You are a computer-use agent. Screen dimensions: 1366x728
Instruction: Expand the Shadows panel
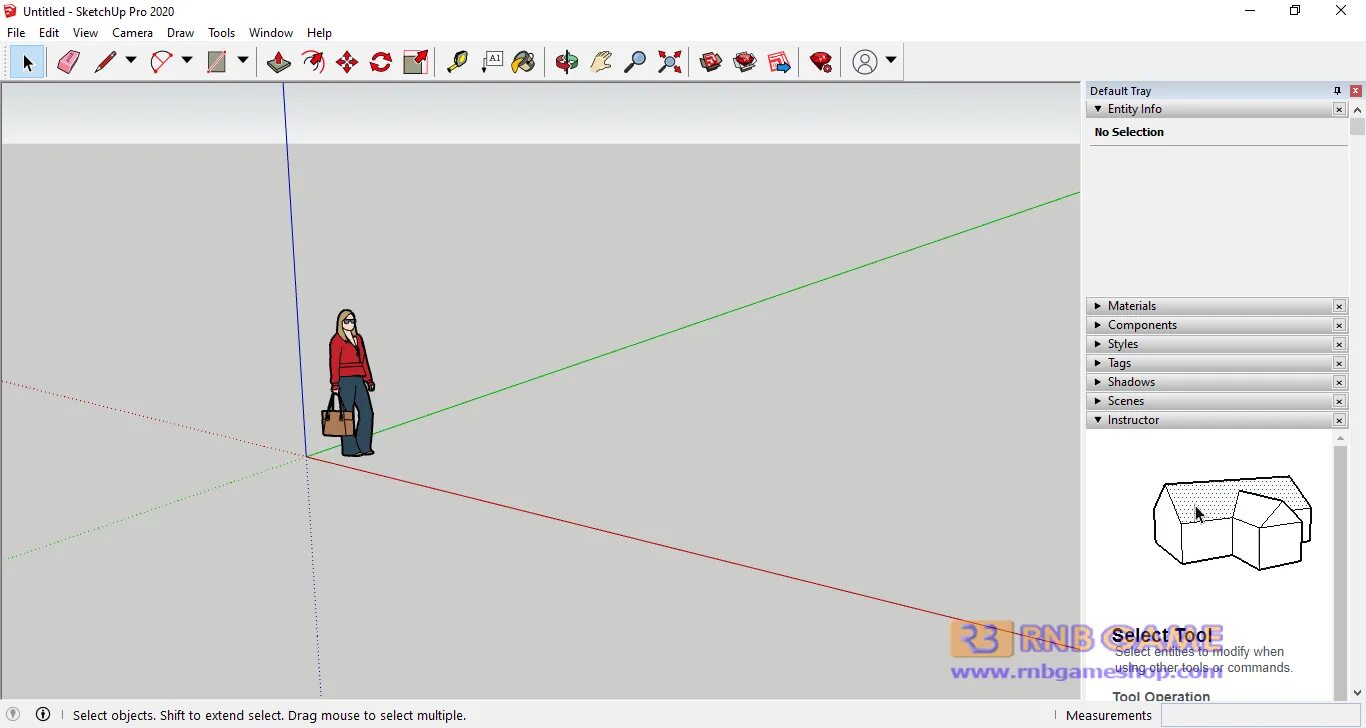coord(1097,381)
